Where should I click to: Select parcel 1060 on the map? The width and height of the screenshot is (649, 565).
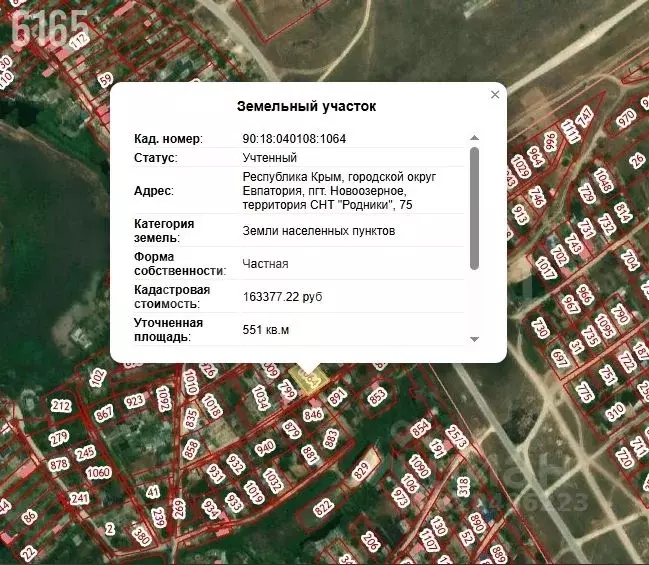[99, 473]
